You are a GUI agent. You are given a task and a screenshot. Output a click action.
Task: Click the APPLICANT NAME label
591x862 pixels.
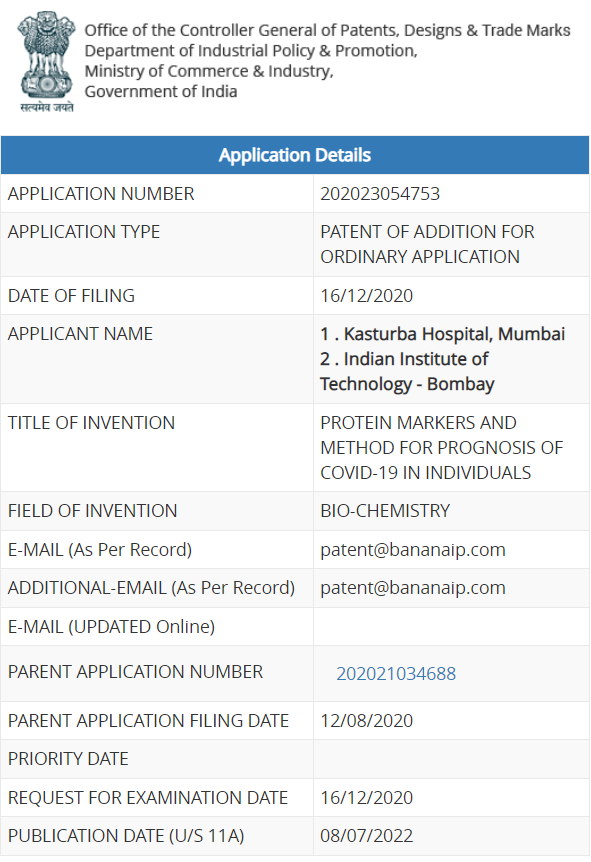pos(80,334)
